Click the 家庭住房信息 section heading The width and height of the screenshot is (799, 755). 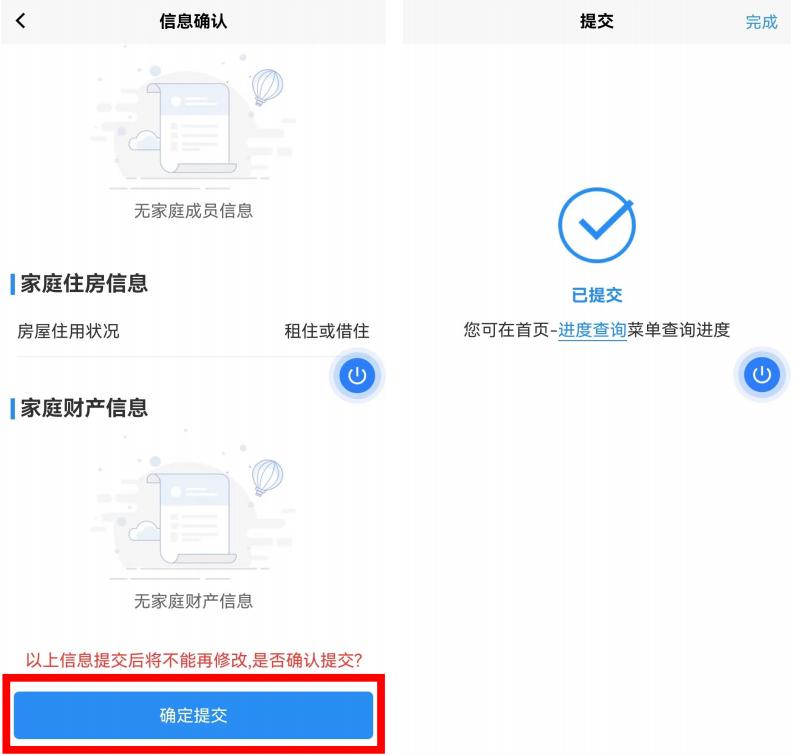pos(84,283)
